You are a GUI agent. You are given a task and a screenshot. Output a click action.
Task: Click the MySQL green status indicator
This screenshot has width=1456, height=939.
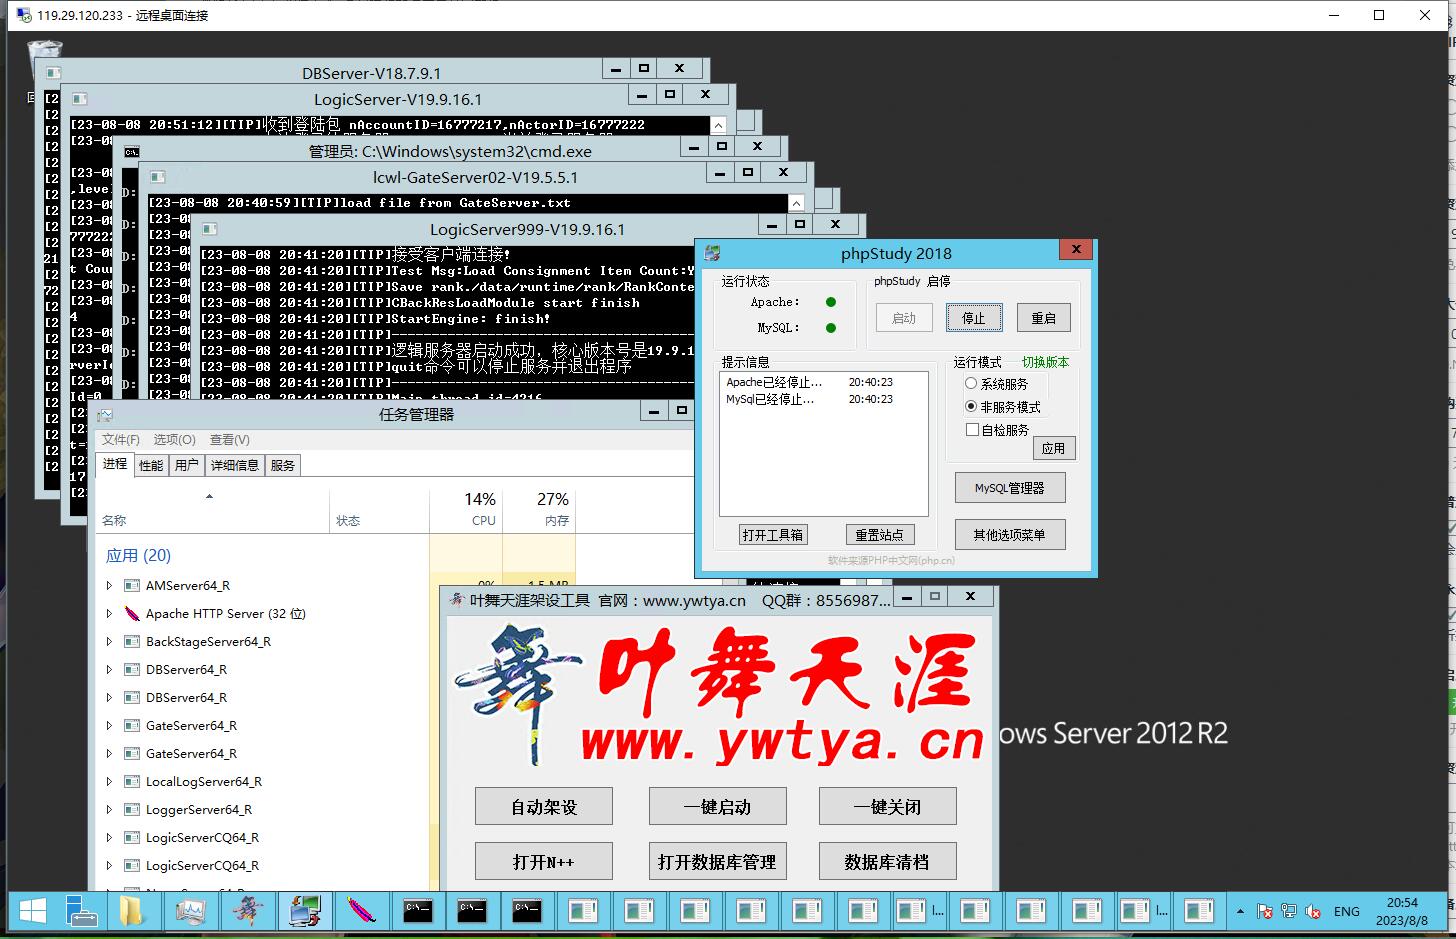coord(831,328)
